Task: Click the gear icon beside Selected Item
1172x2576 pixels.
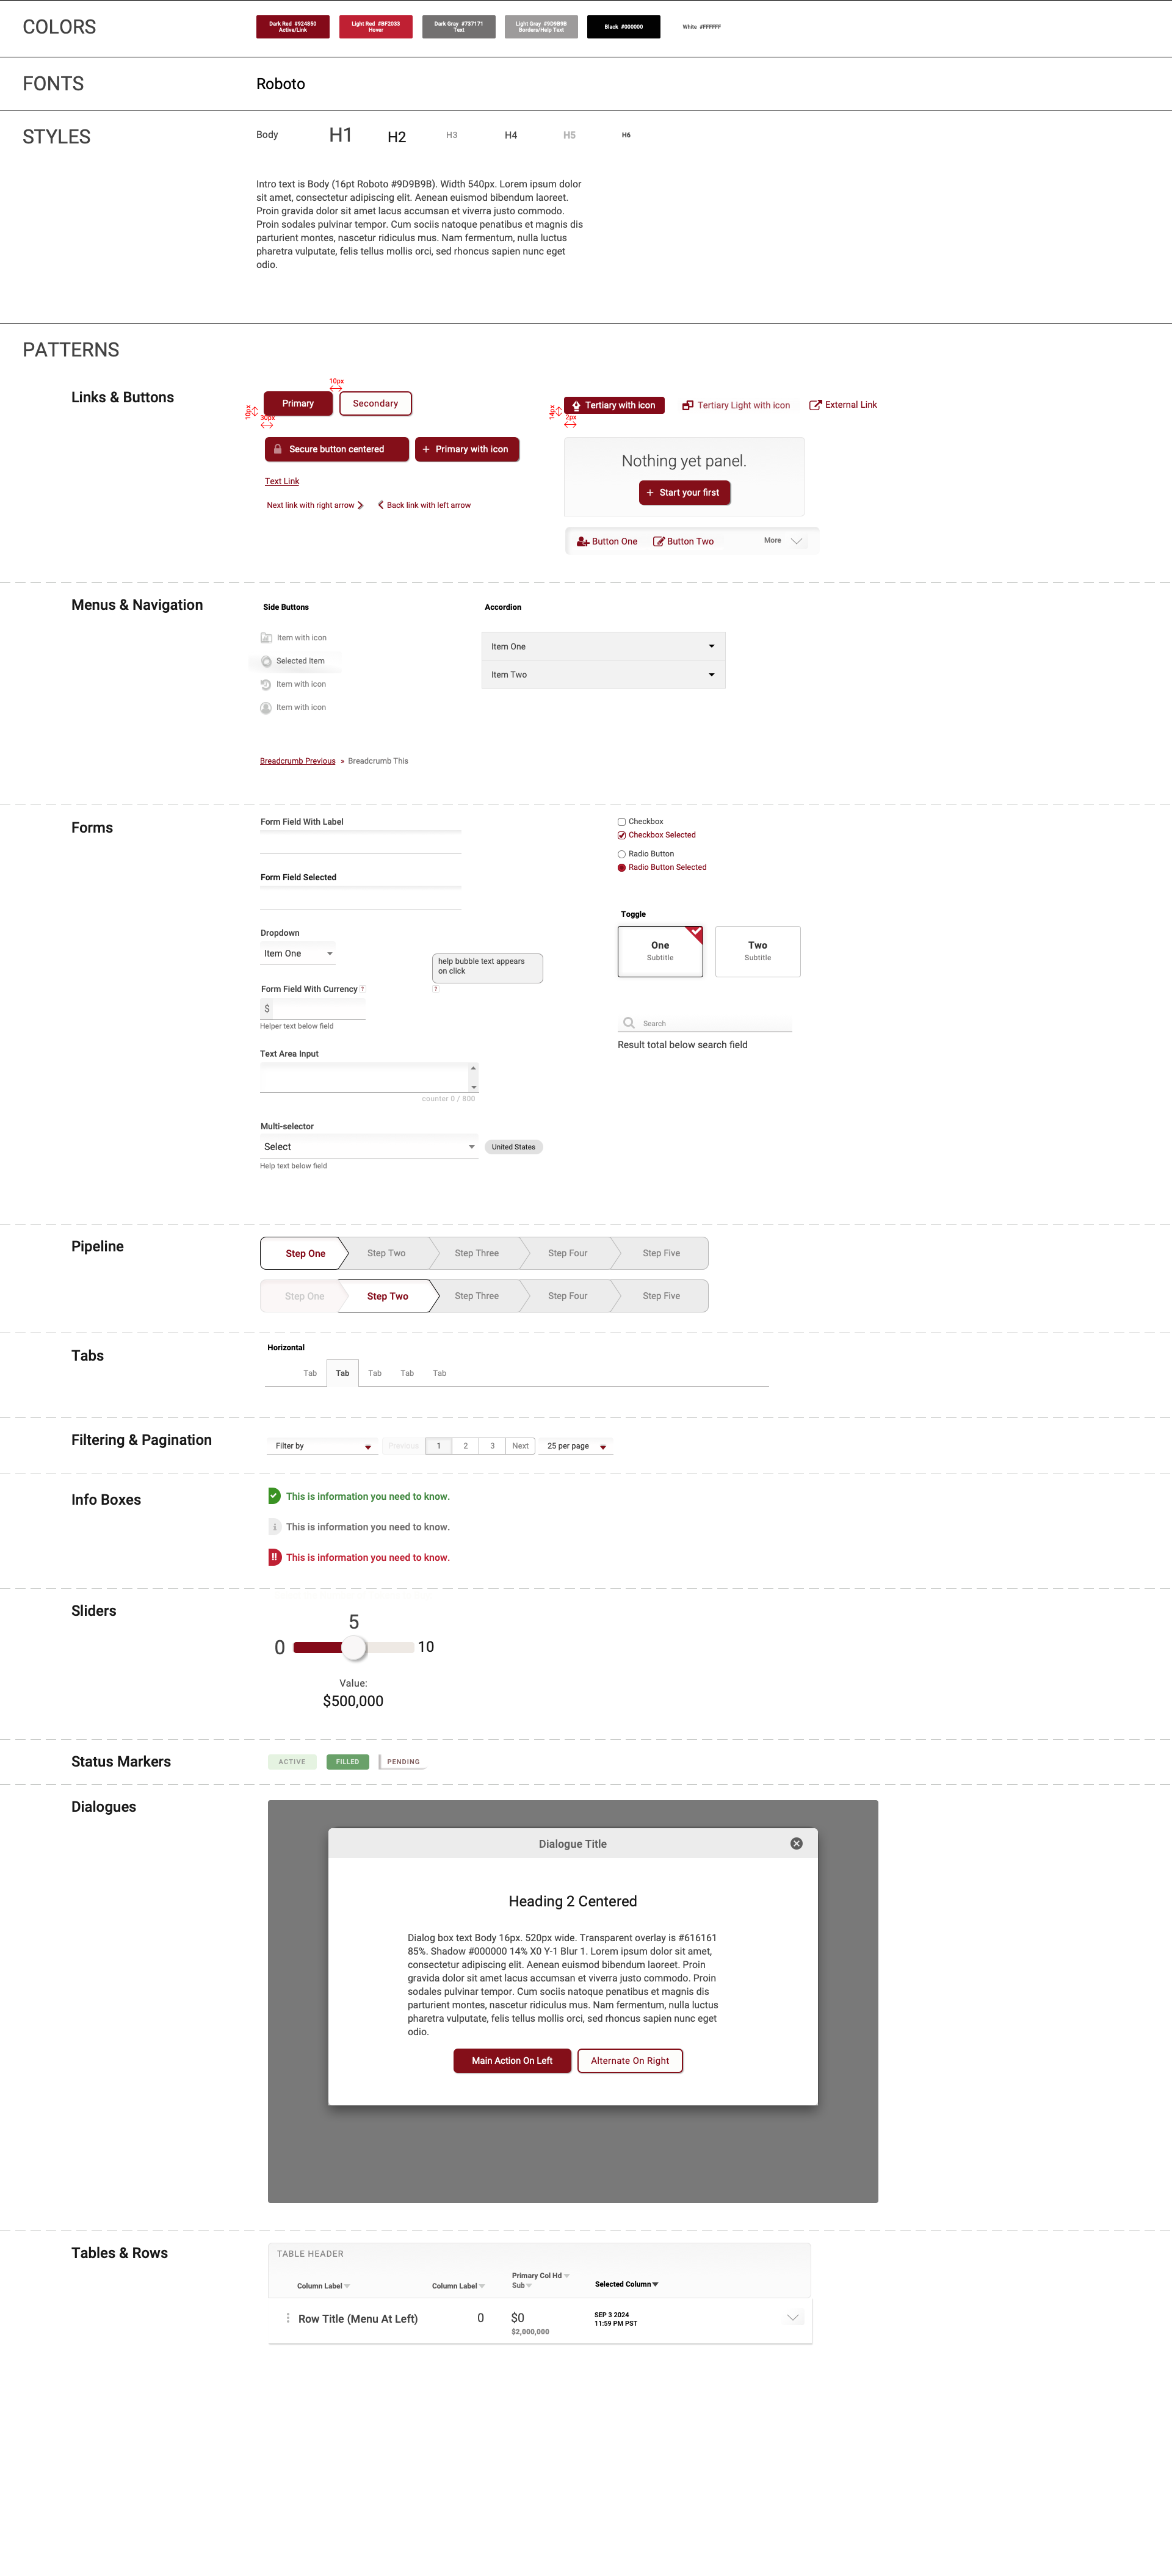Action: click(266, 661)
